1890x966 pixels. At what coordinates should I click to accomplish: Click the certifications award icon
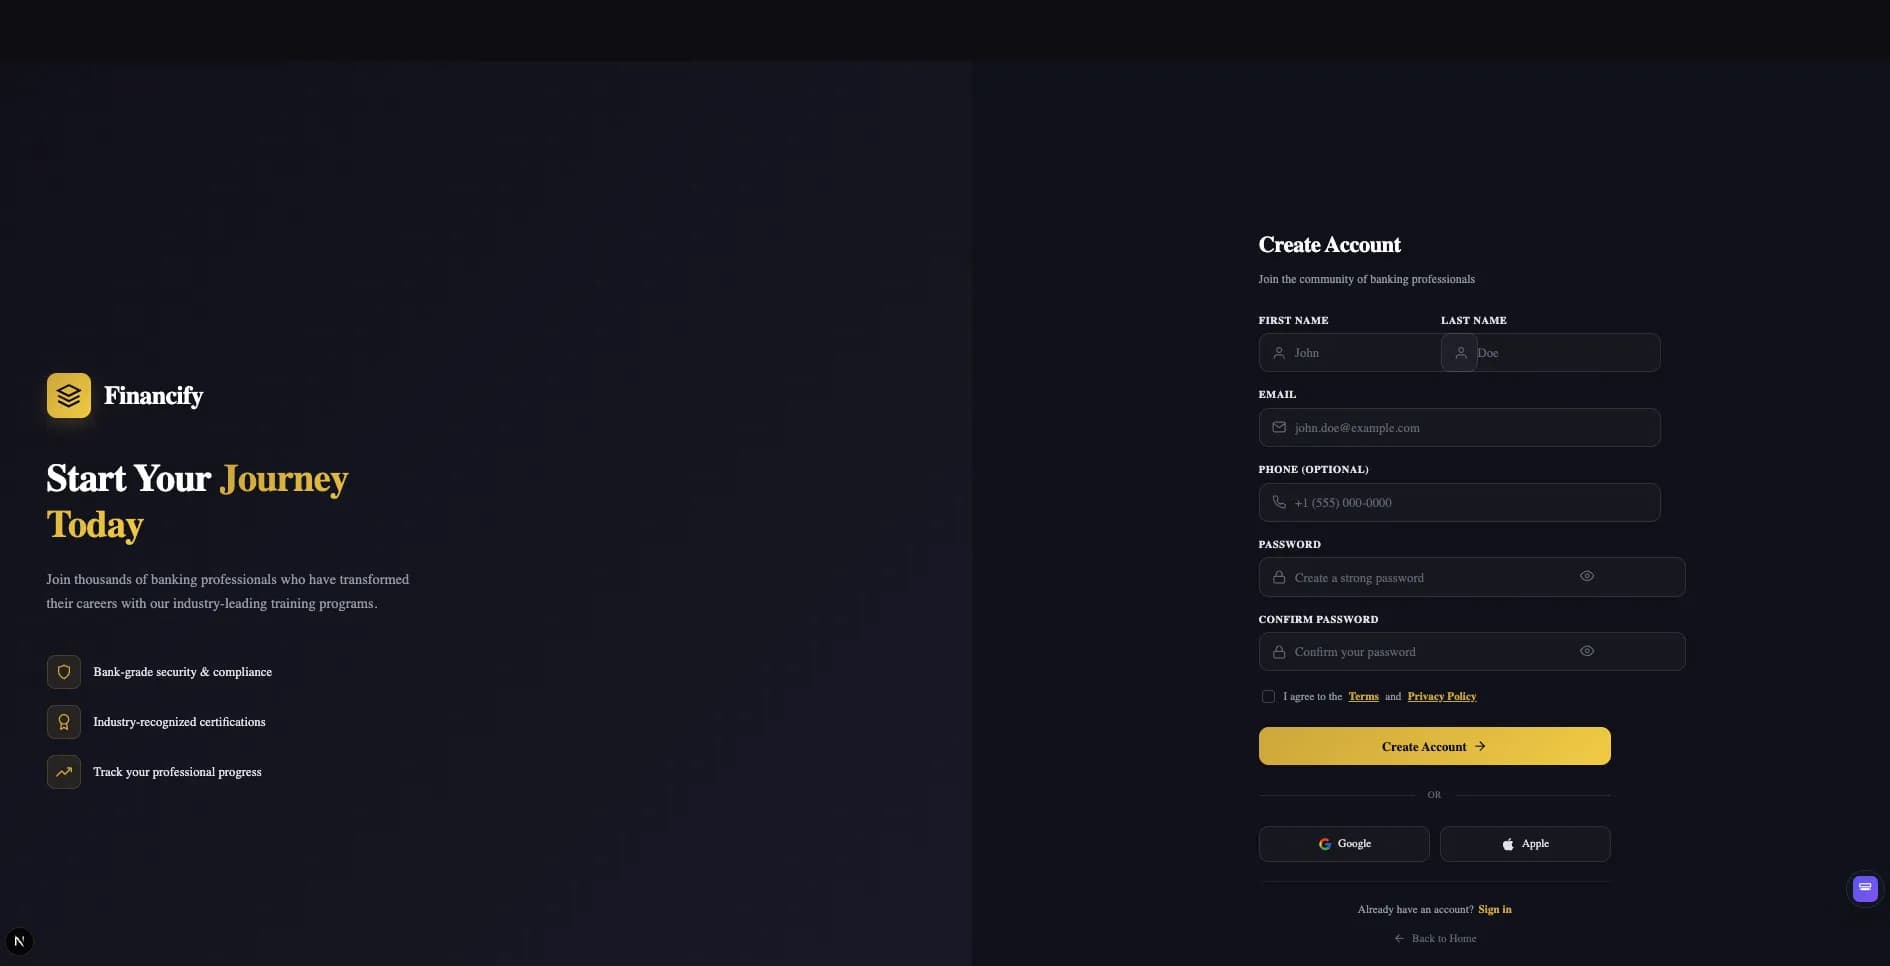63,722
